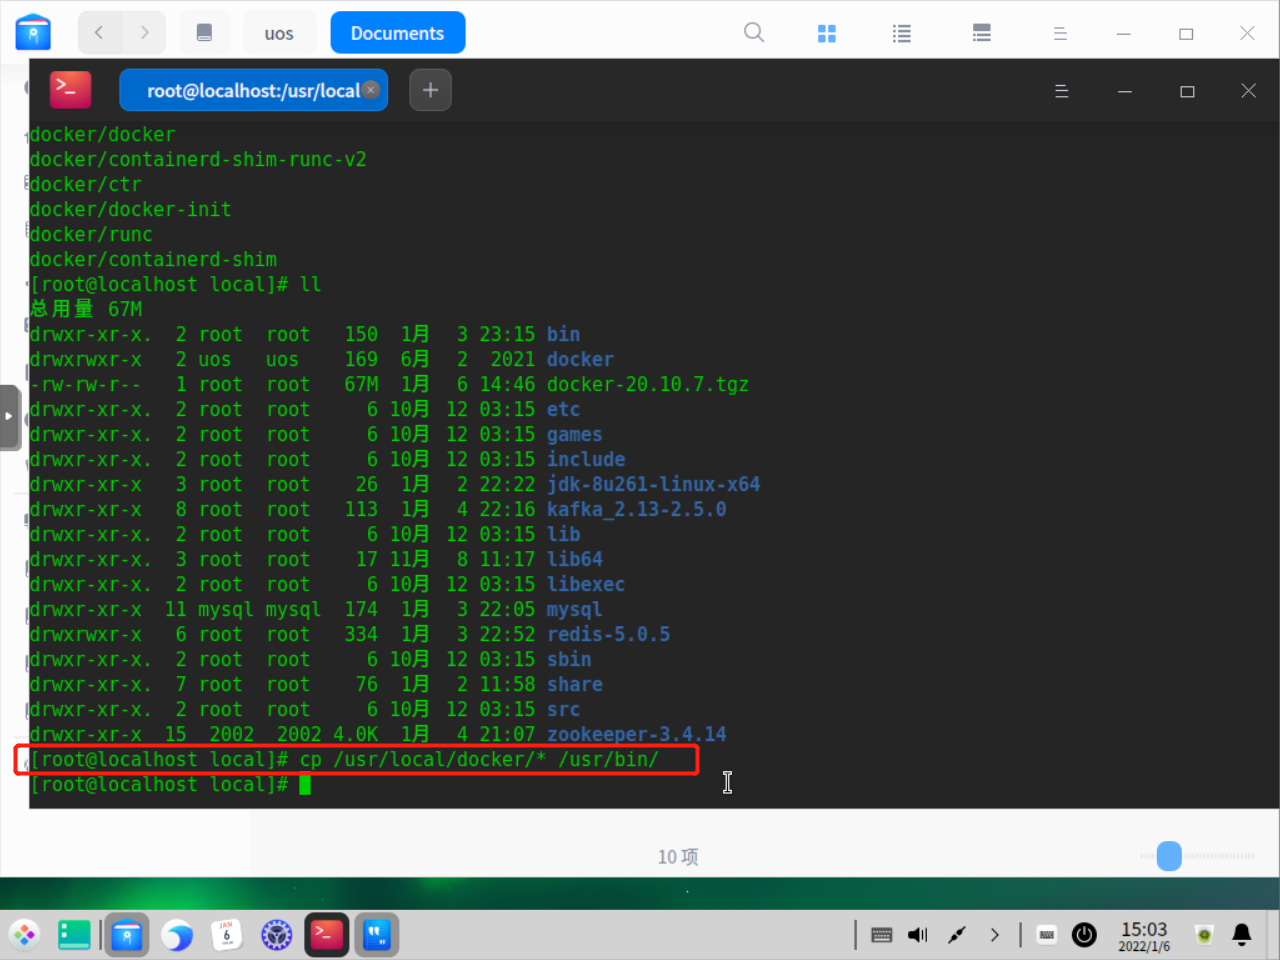The width and height of the screenshot is (1280, 960).
Task: Open a new terminal tab with plus button
Action: (x=430, y=90)
